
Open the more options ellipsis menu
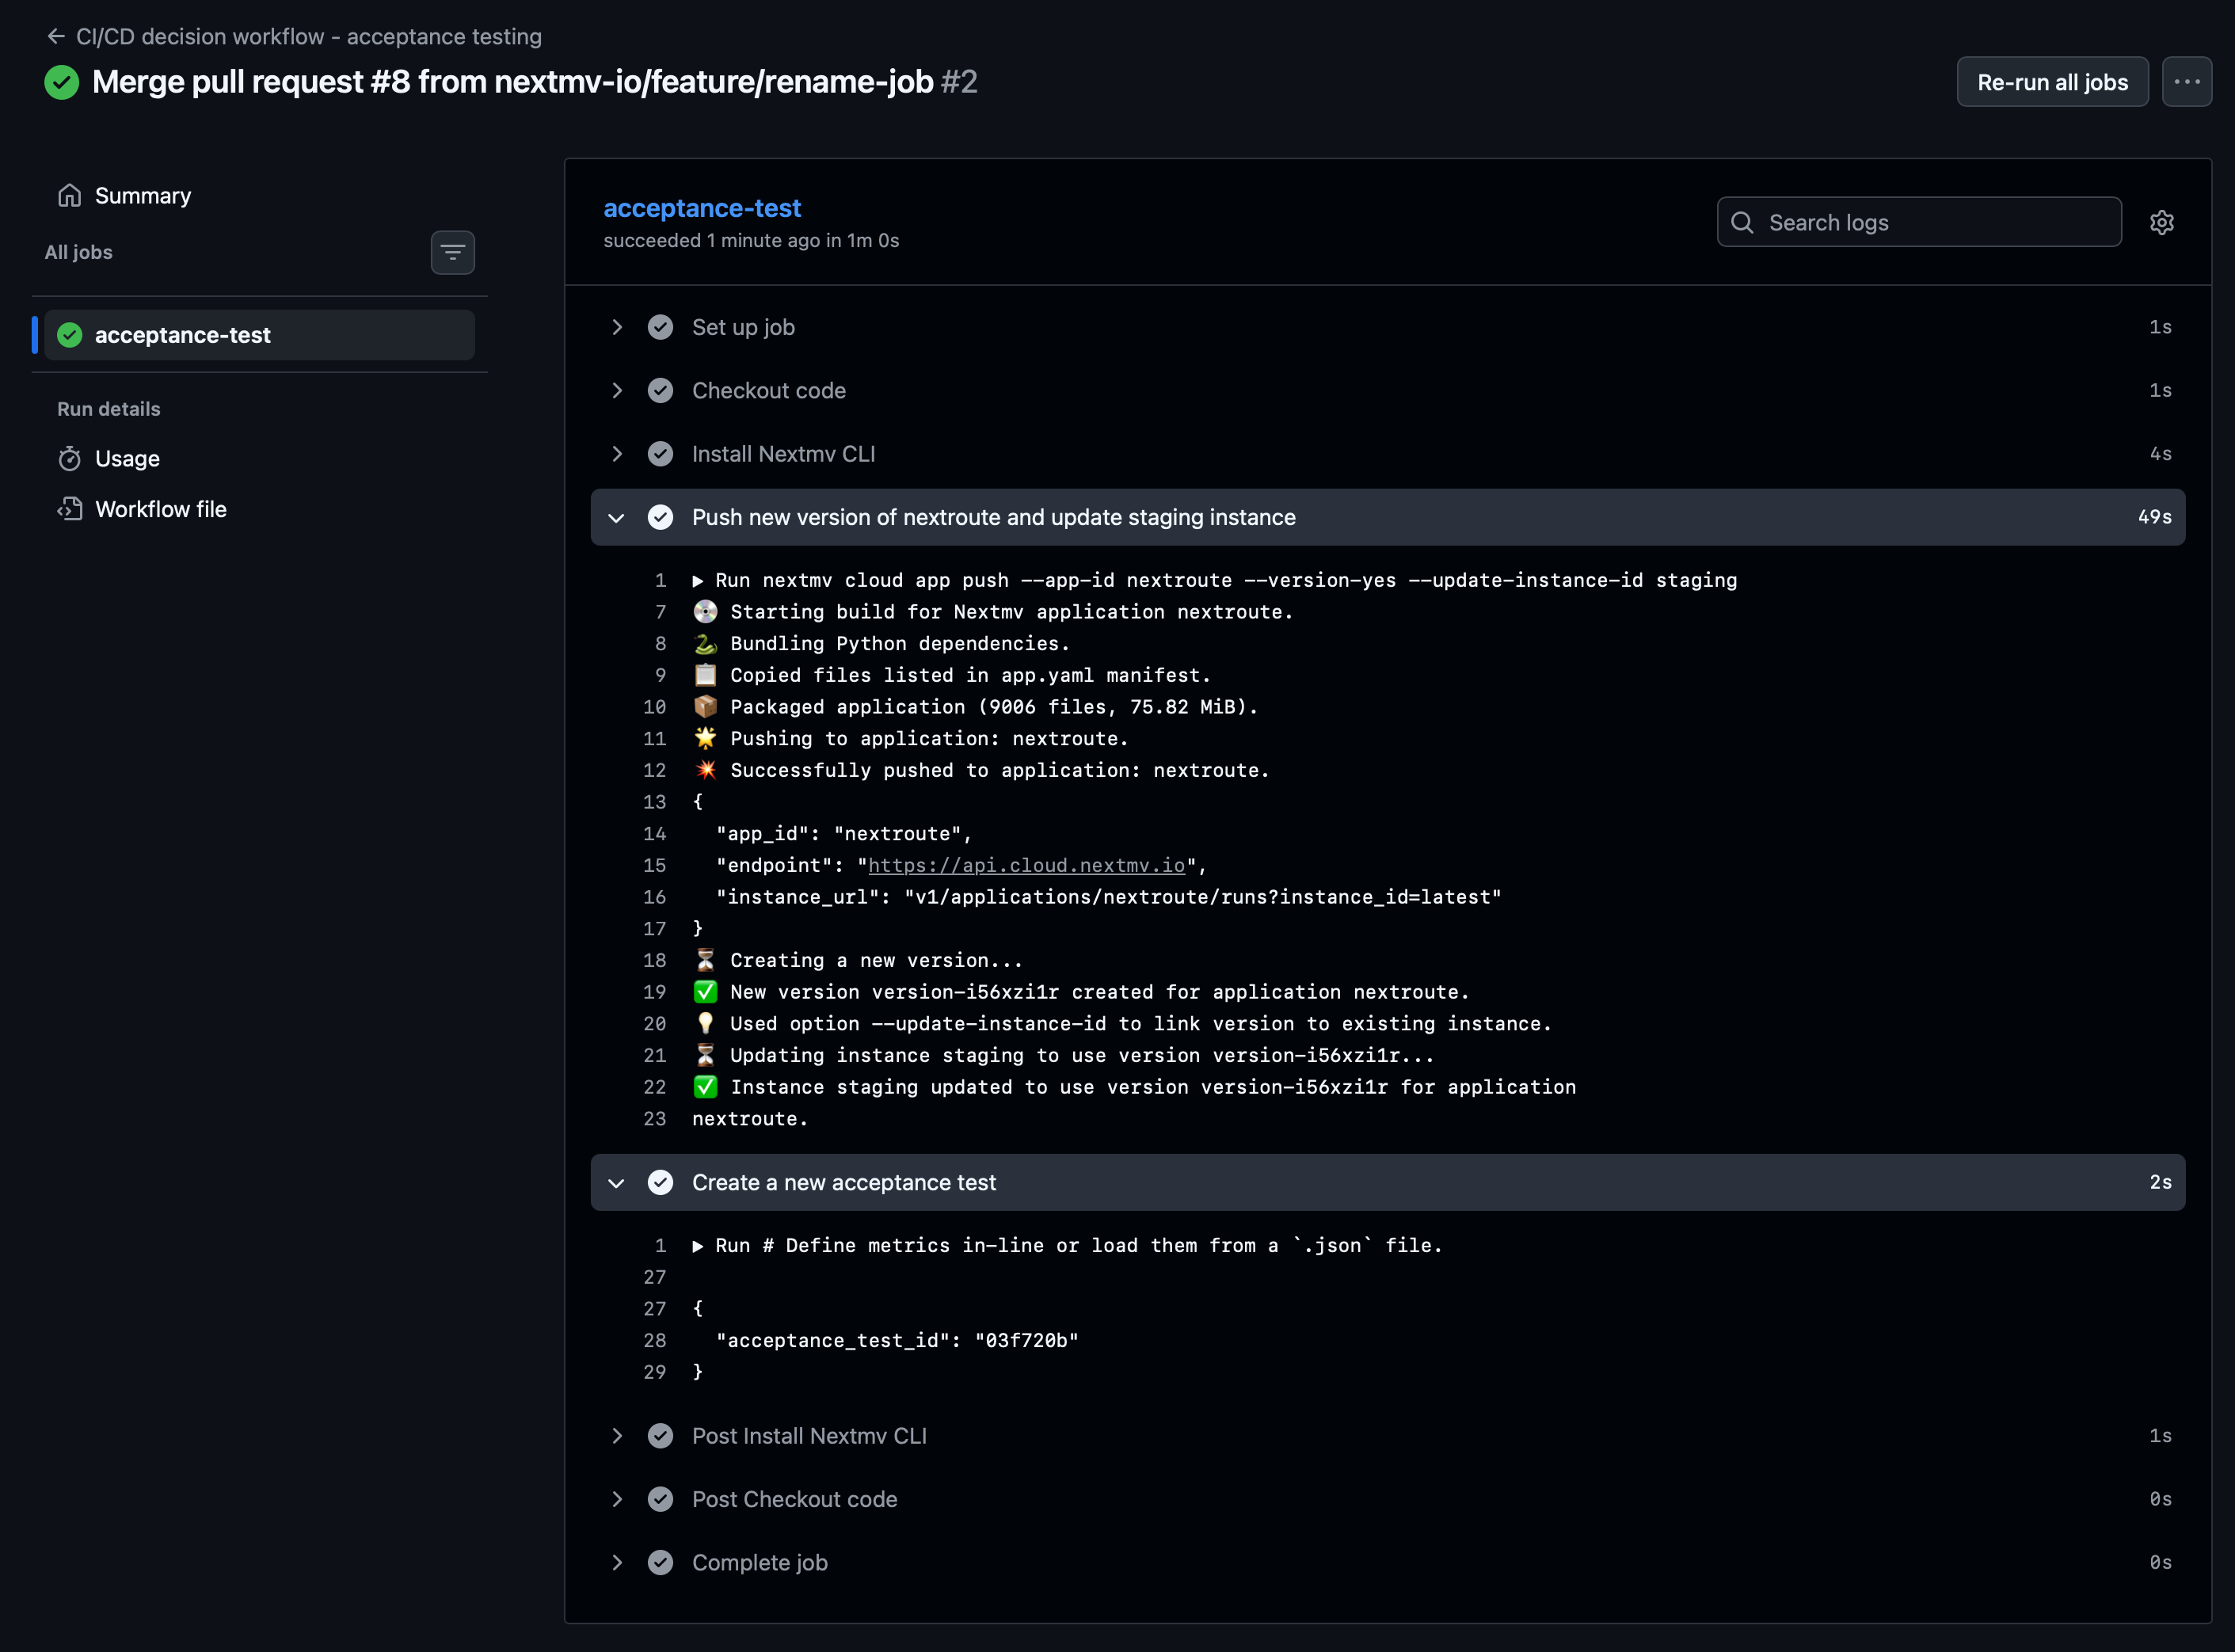pos(2188,82)
